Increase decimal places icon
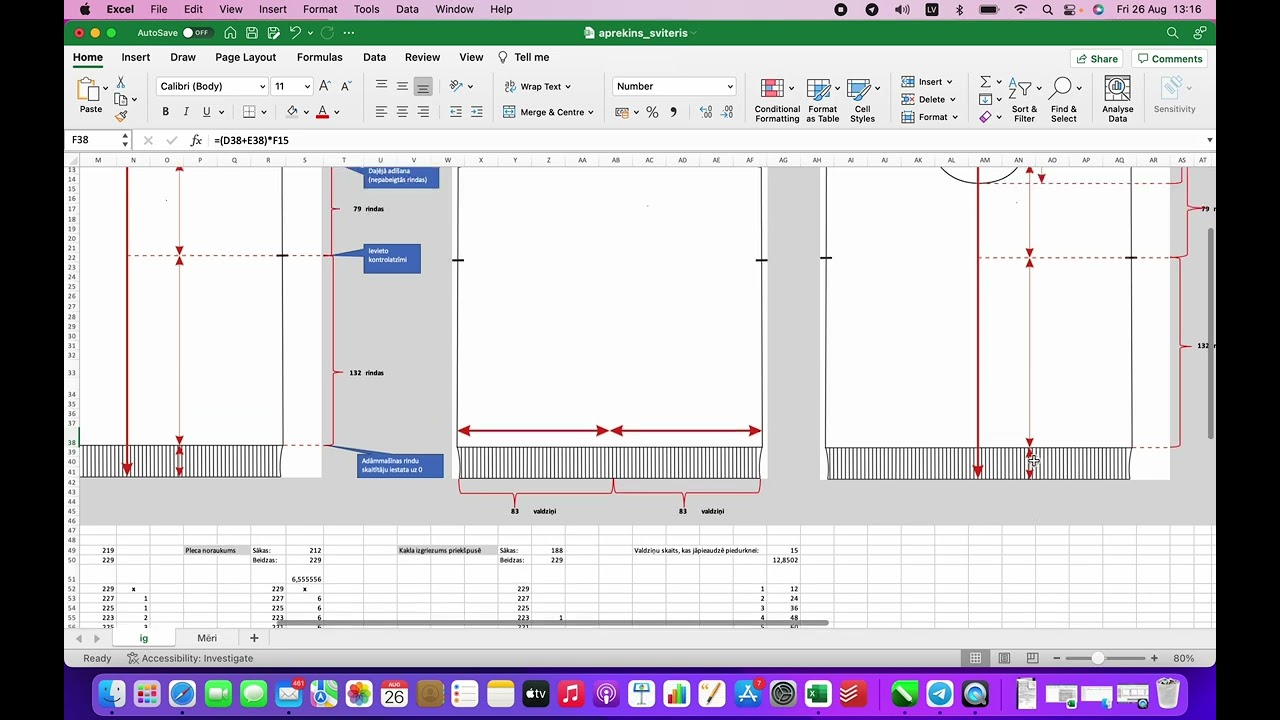The image size is (1280, 720). (x=705, y=112)
